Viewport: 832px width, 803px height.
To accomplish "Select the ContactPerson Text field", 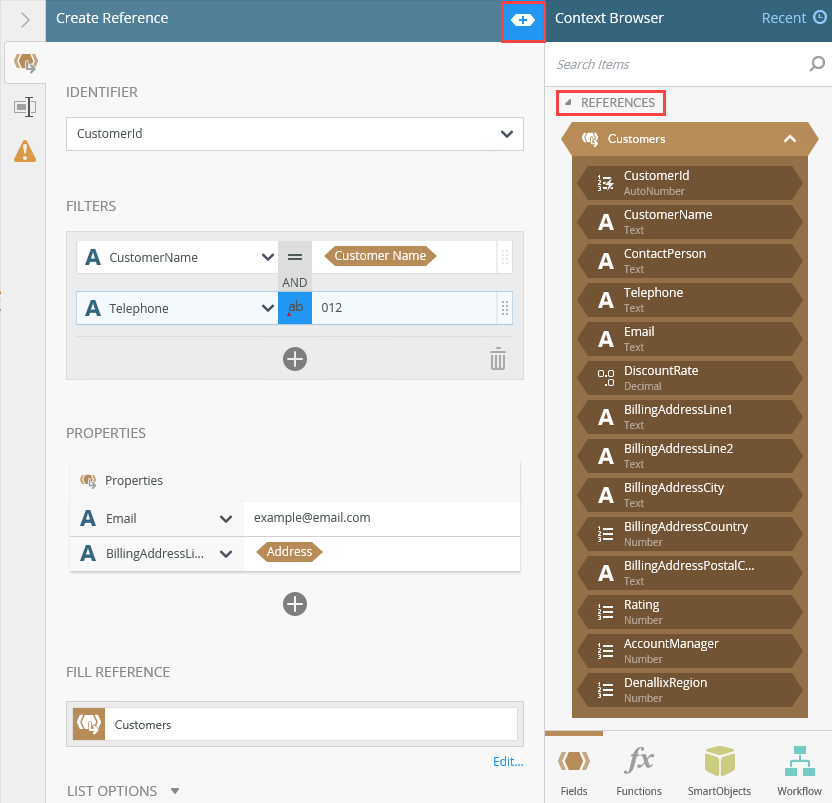I will coord(689,261).
